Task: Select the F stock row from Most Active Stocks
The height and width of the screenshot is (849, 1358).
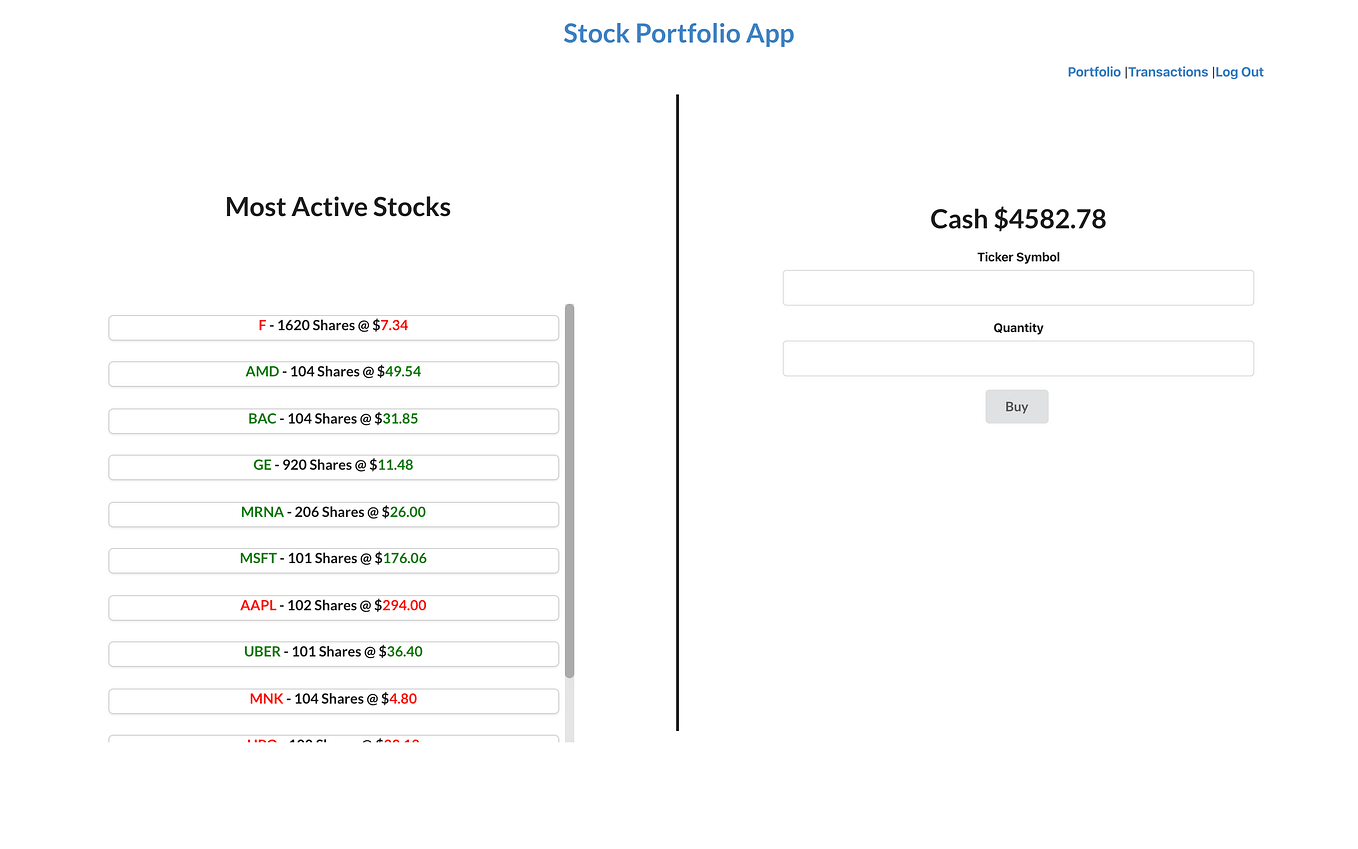Action: tap(333, 327)
